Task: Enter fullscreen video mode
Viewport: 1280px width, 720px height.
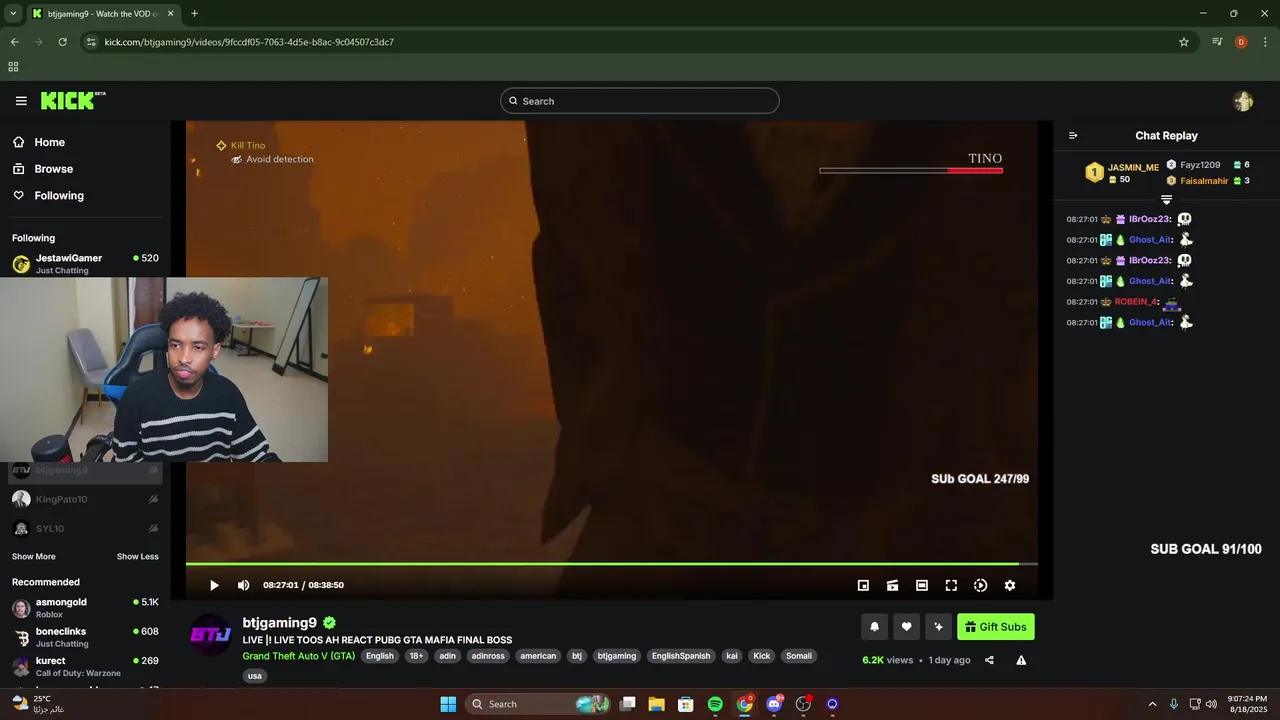Action: (x=951, y=585)
